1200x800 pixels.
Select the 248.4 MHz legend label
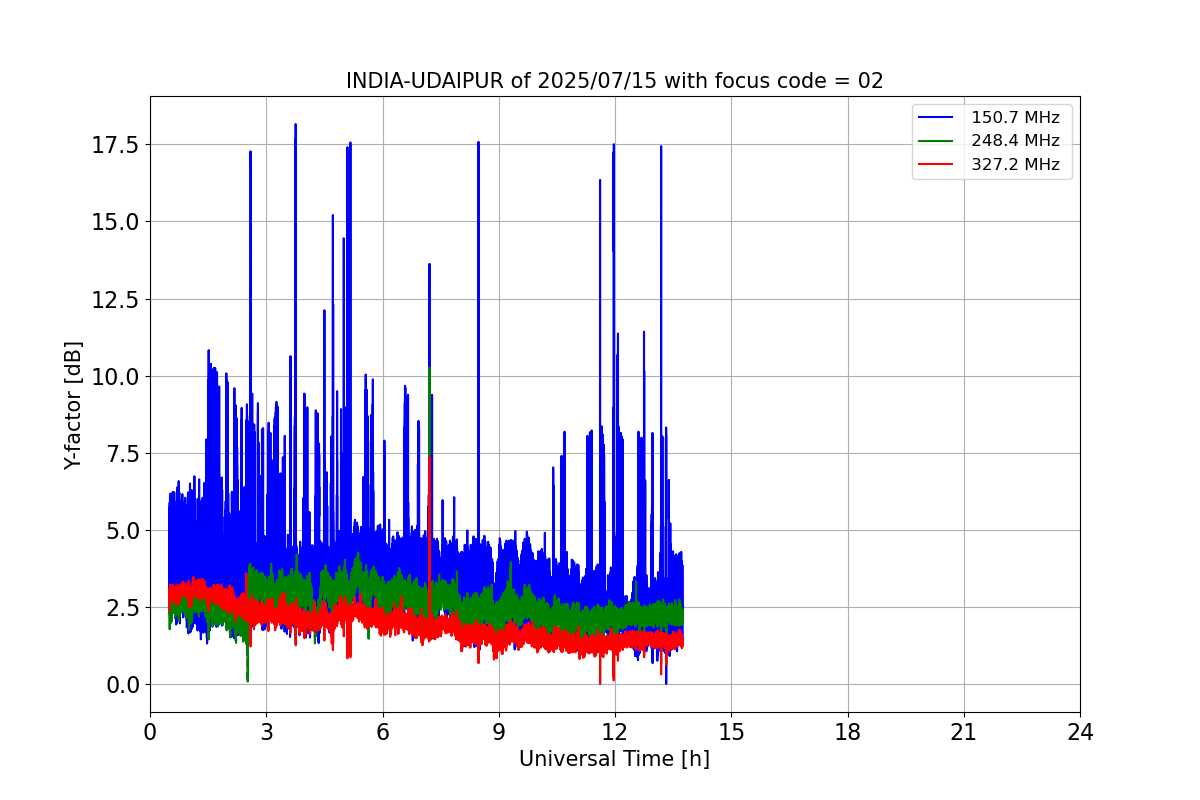[1015, 141]
